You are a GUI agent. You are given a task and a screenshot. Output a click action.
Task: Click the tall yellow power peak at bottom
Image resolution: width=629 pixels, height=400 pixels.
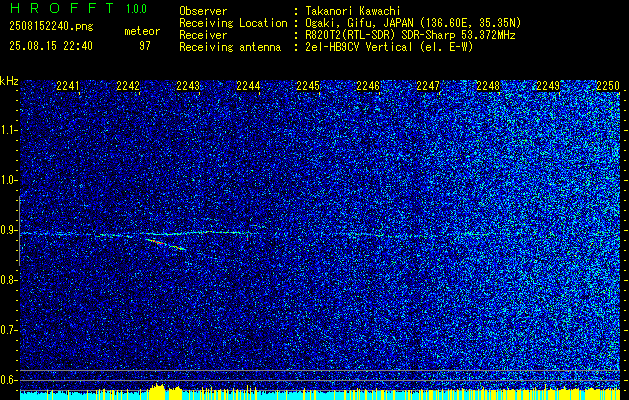157,392
